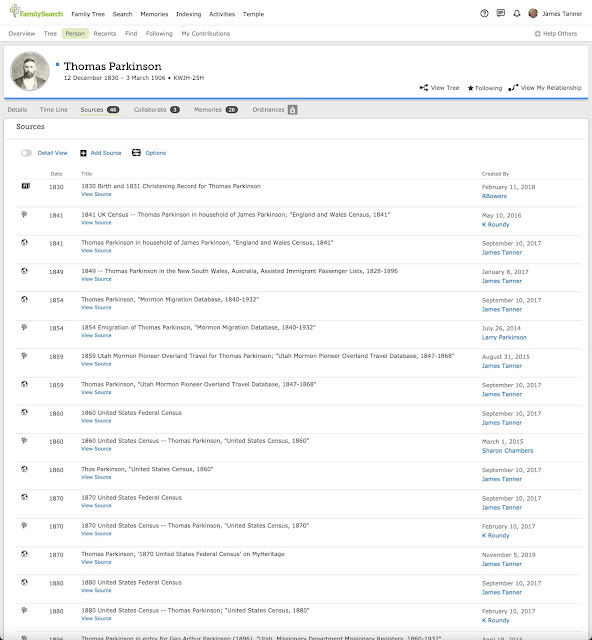592x640 pixels.
Task: Open the notifications bell icon
Action: (x=517, y=13)
